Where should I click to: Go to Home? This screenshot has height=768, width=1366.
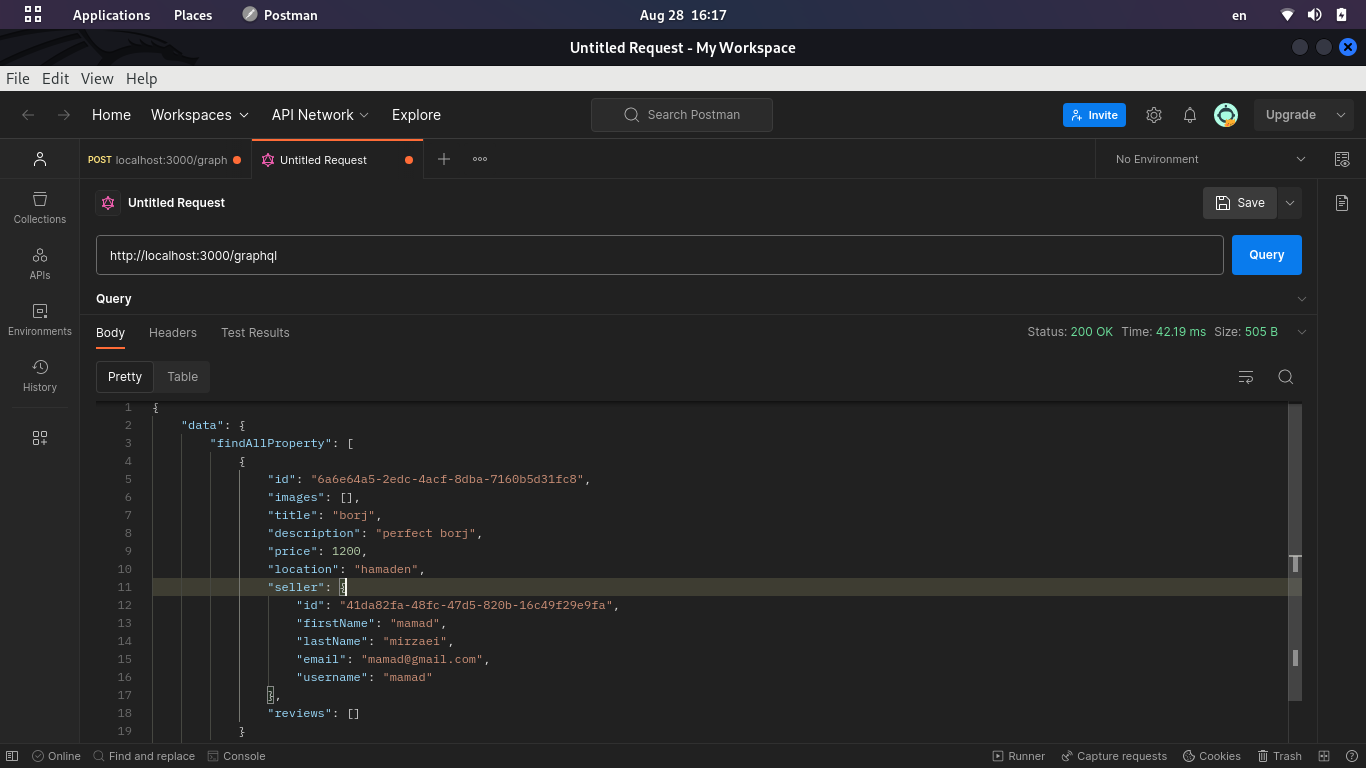[x=111, y=115]
